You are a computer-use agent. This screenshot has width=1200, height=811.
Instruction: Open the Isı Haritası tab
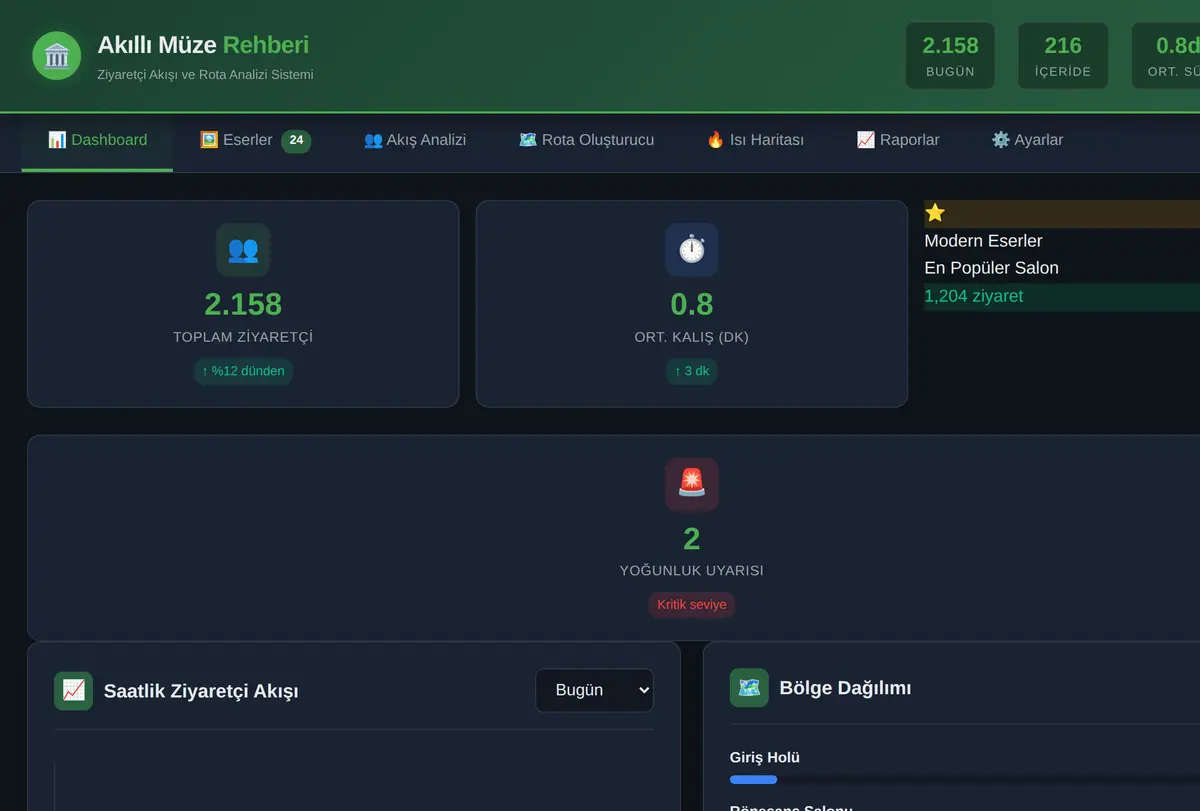pyautogui.click(x=755, y=140)
